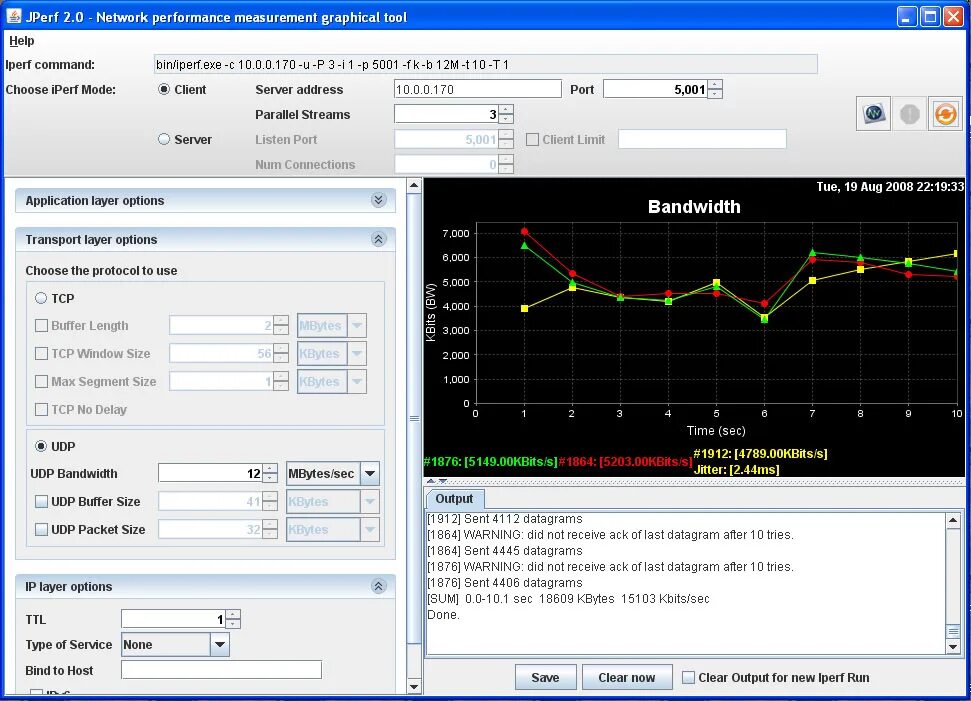Open Type of Service dropdown
The height and width of the screenshot is (701, 971).
click(220, 645)
